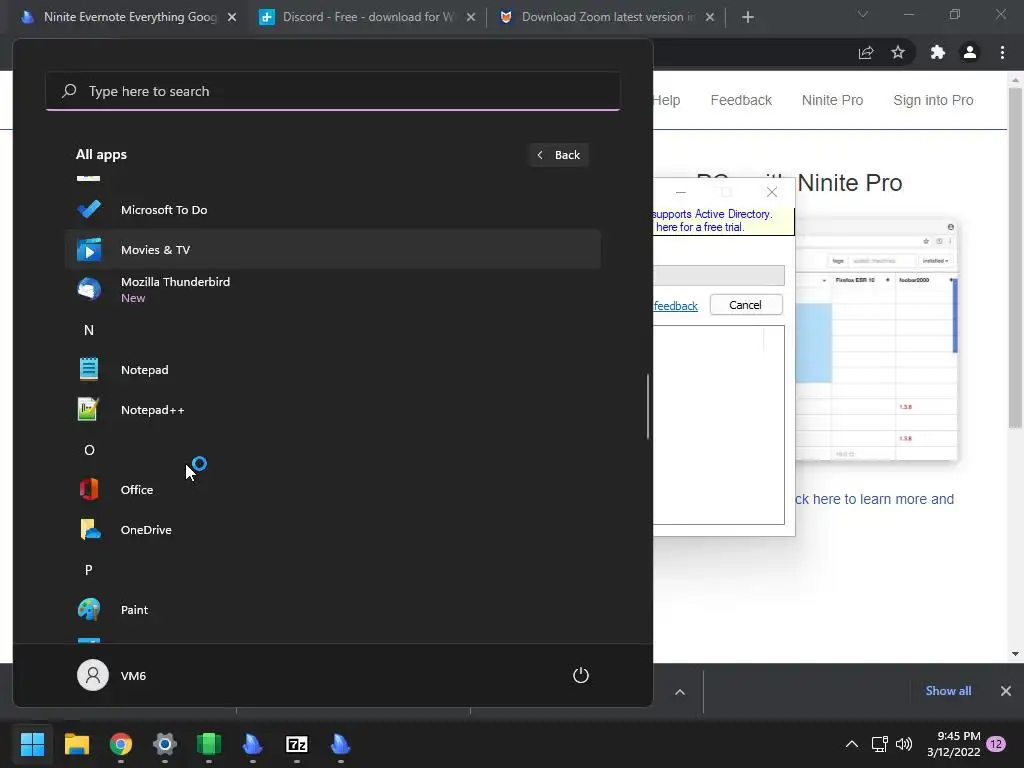Switch to the Download Zoom tab
Viewport: 1024px width, 768px height.
tap(606, 17)
